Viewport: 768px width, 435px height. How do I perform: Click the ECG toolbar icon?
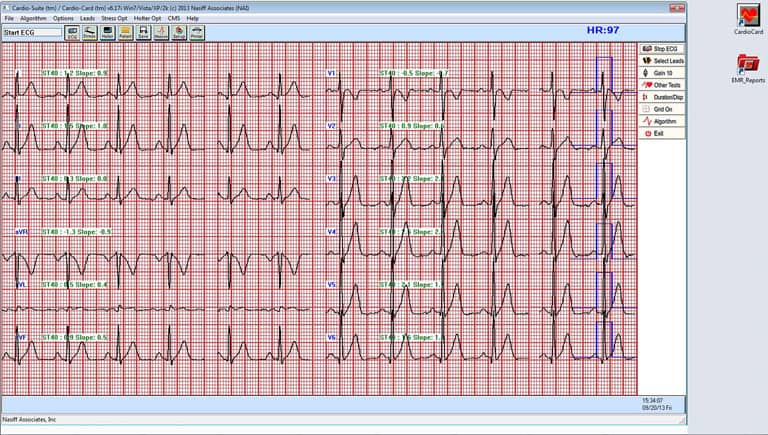pyautogui.click(x=73, y=32)
